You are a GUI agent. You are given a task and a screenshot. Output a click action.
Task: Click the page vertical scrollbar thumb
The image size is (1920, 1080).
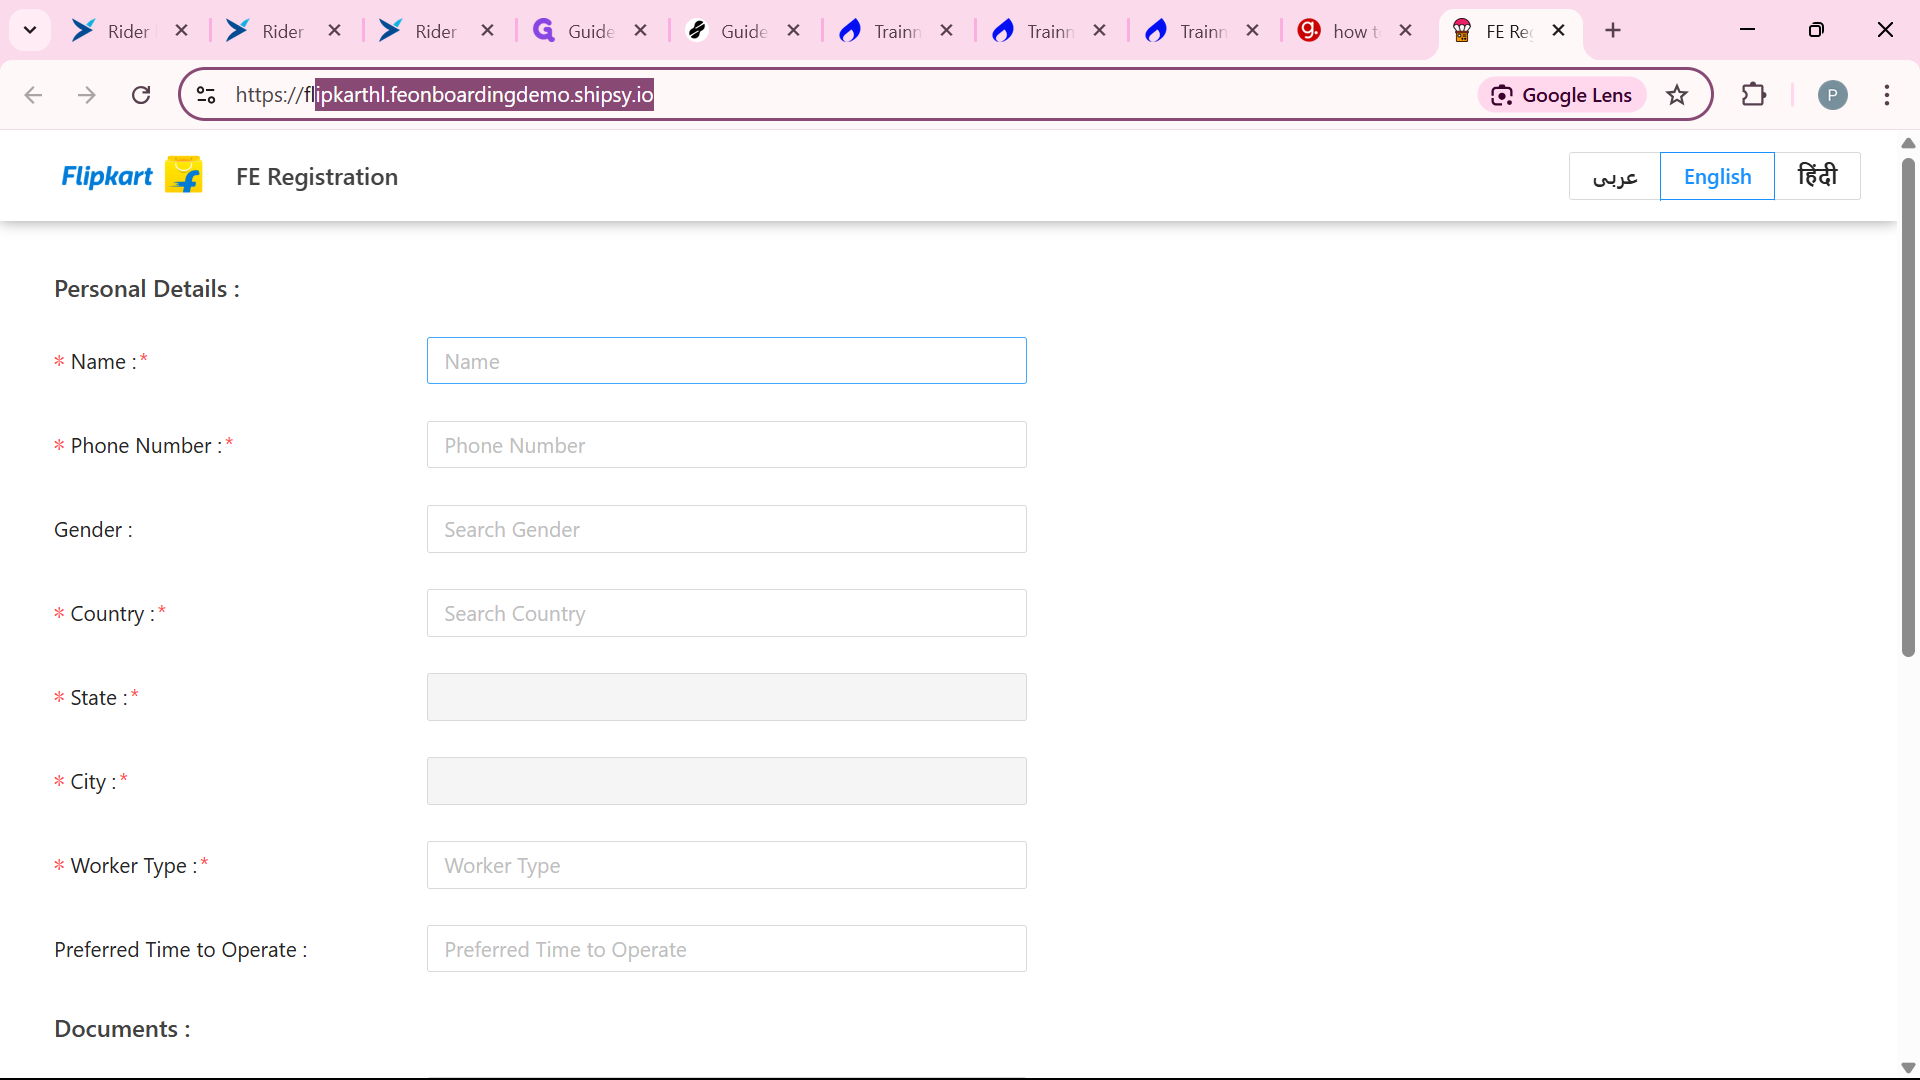coord(1908,407)
